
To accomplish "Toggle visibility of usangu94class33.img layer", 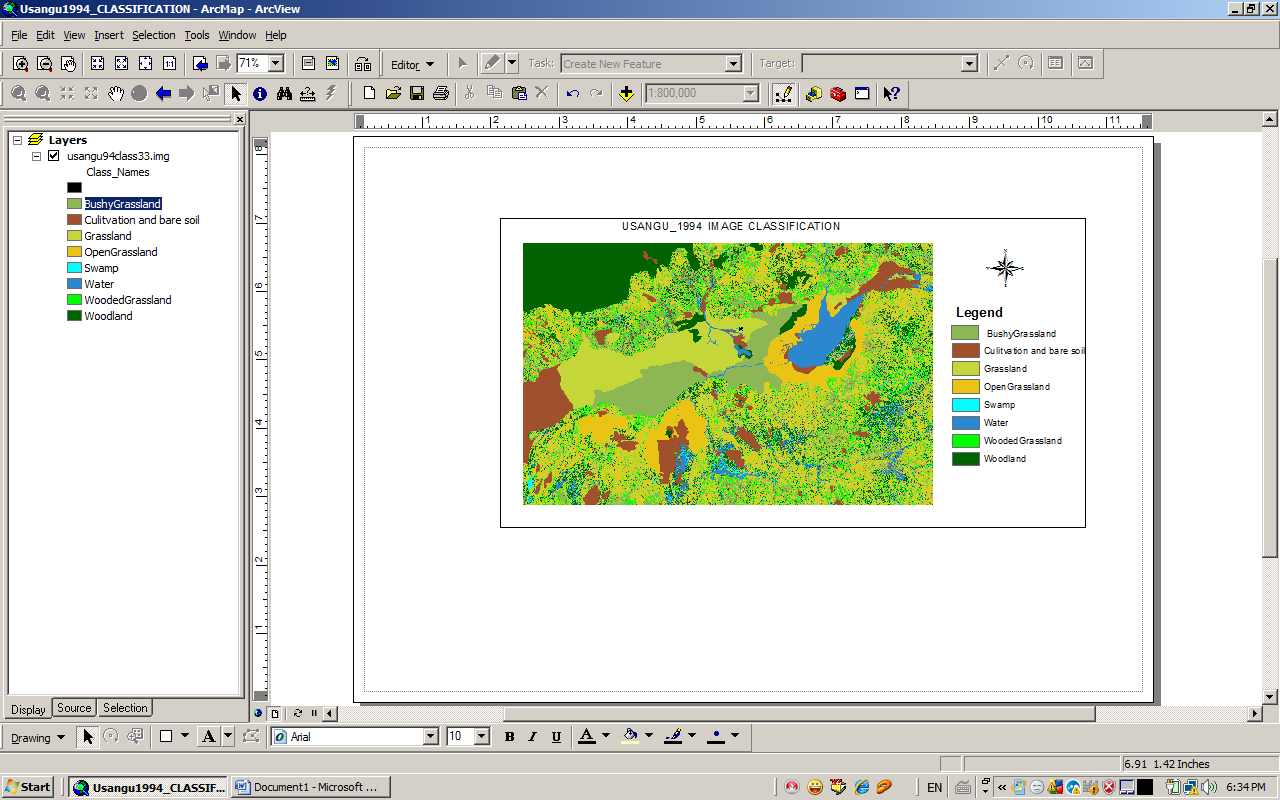I will pyautogui.click(x=54, y=156).
